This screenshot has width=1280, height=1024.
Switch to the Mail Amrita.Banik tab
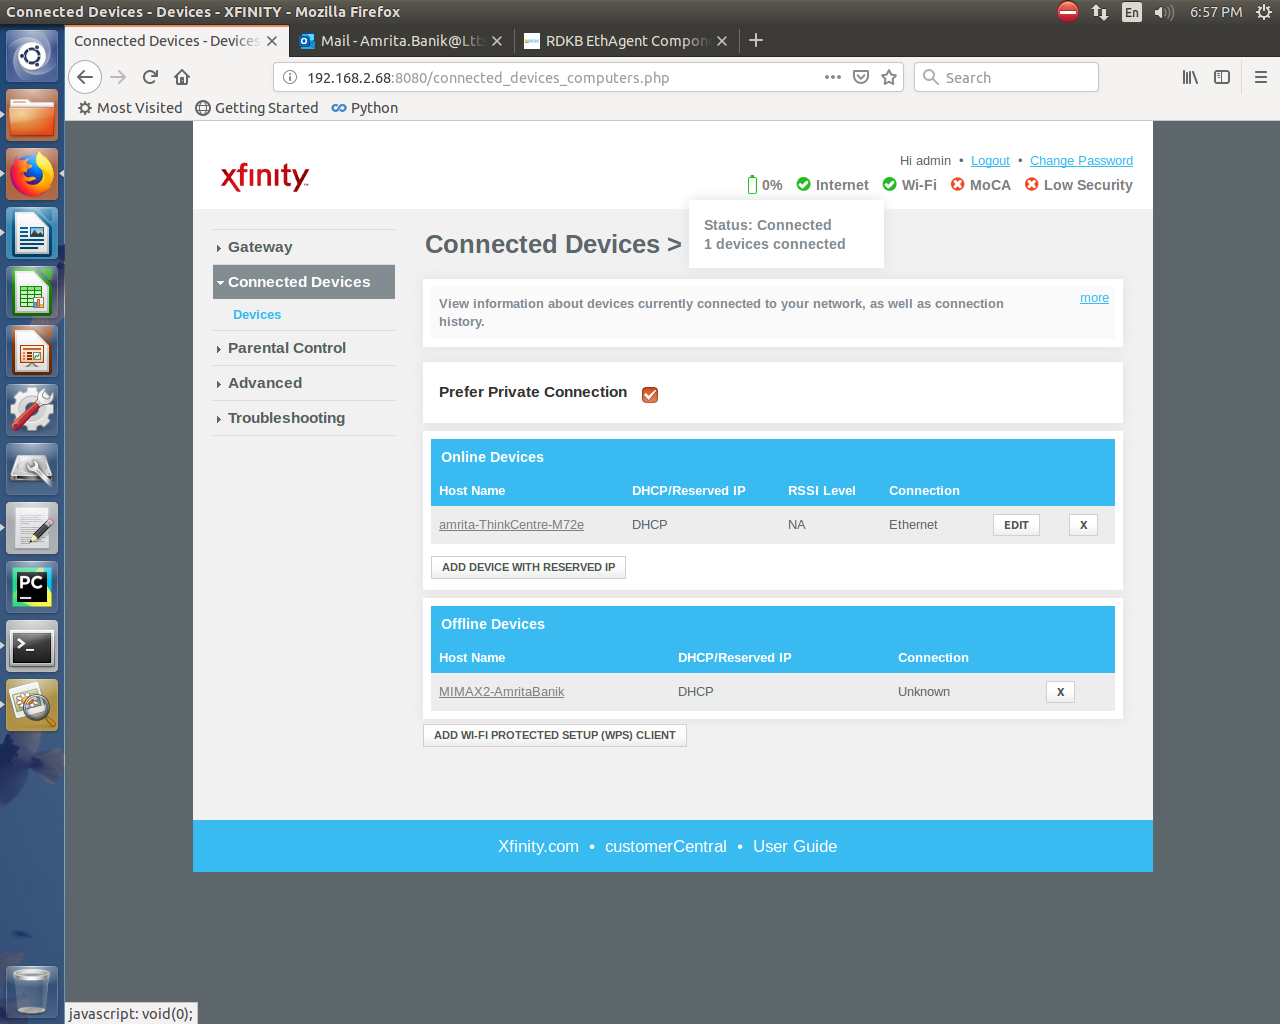400,41
